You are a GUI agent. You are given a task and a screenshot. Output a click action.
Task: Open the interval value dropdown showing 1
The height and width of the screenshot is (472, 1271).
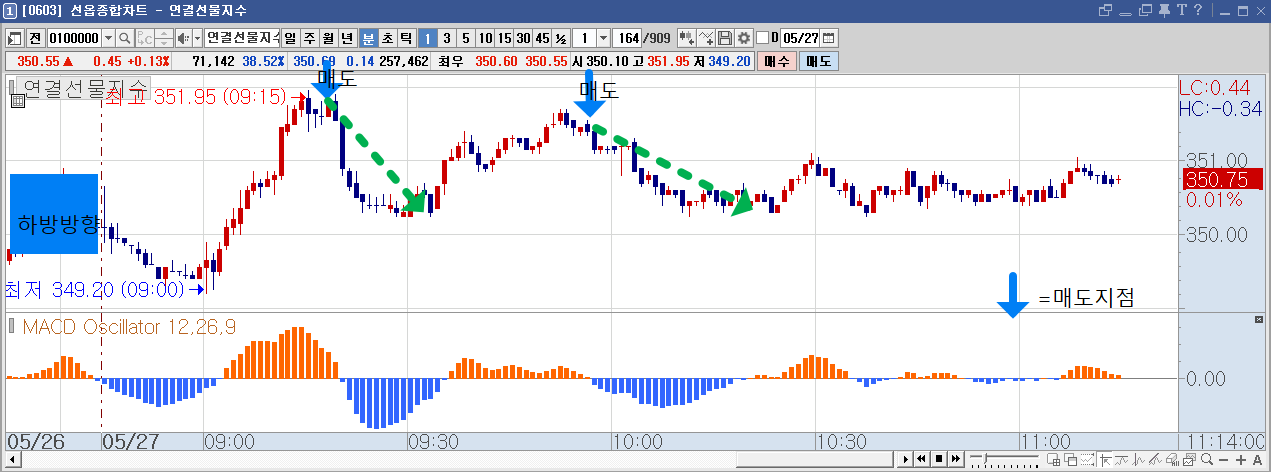(603, 38)
